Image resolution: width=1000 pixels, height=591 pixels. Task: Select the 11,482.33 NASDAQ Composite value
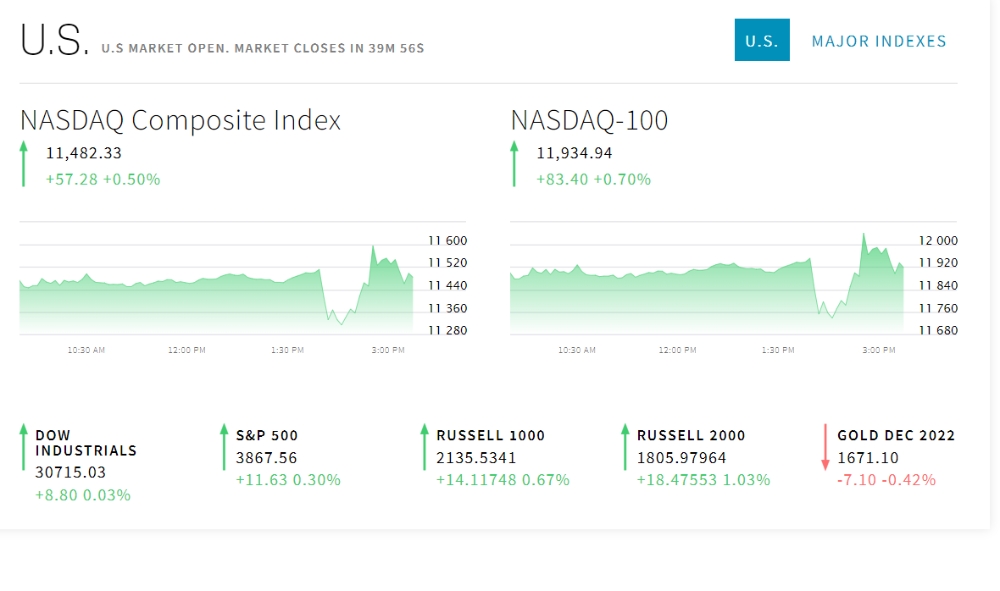(84, 153)
